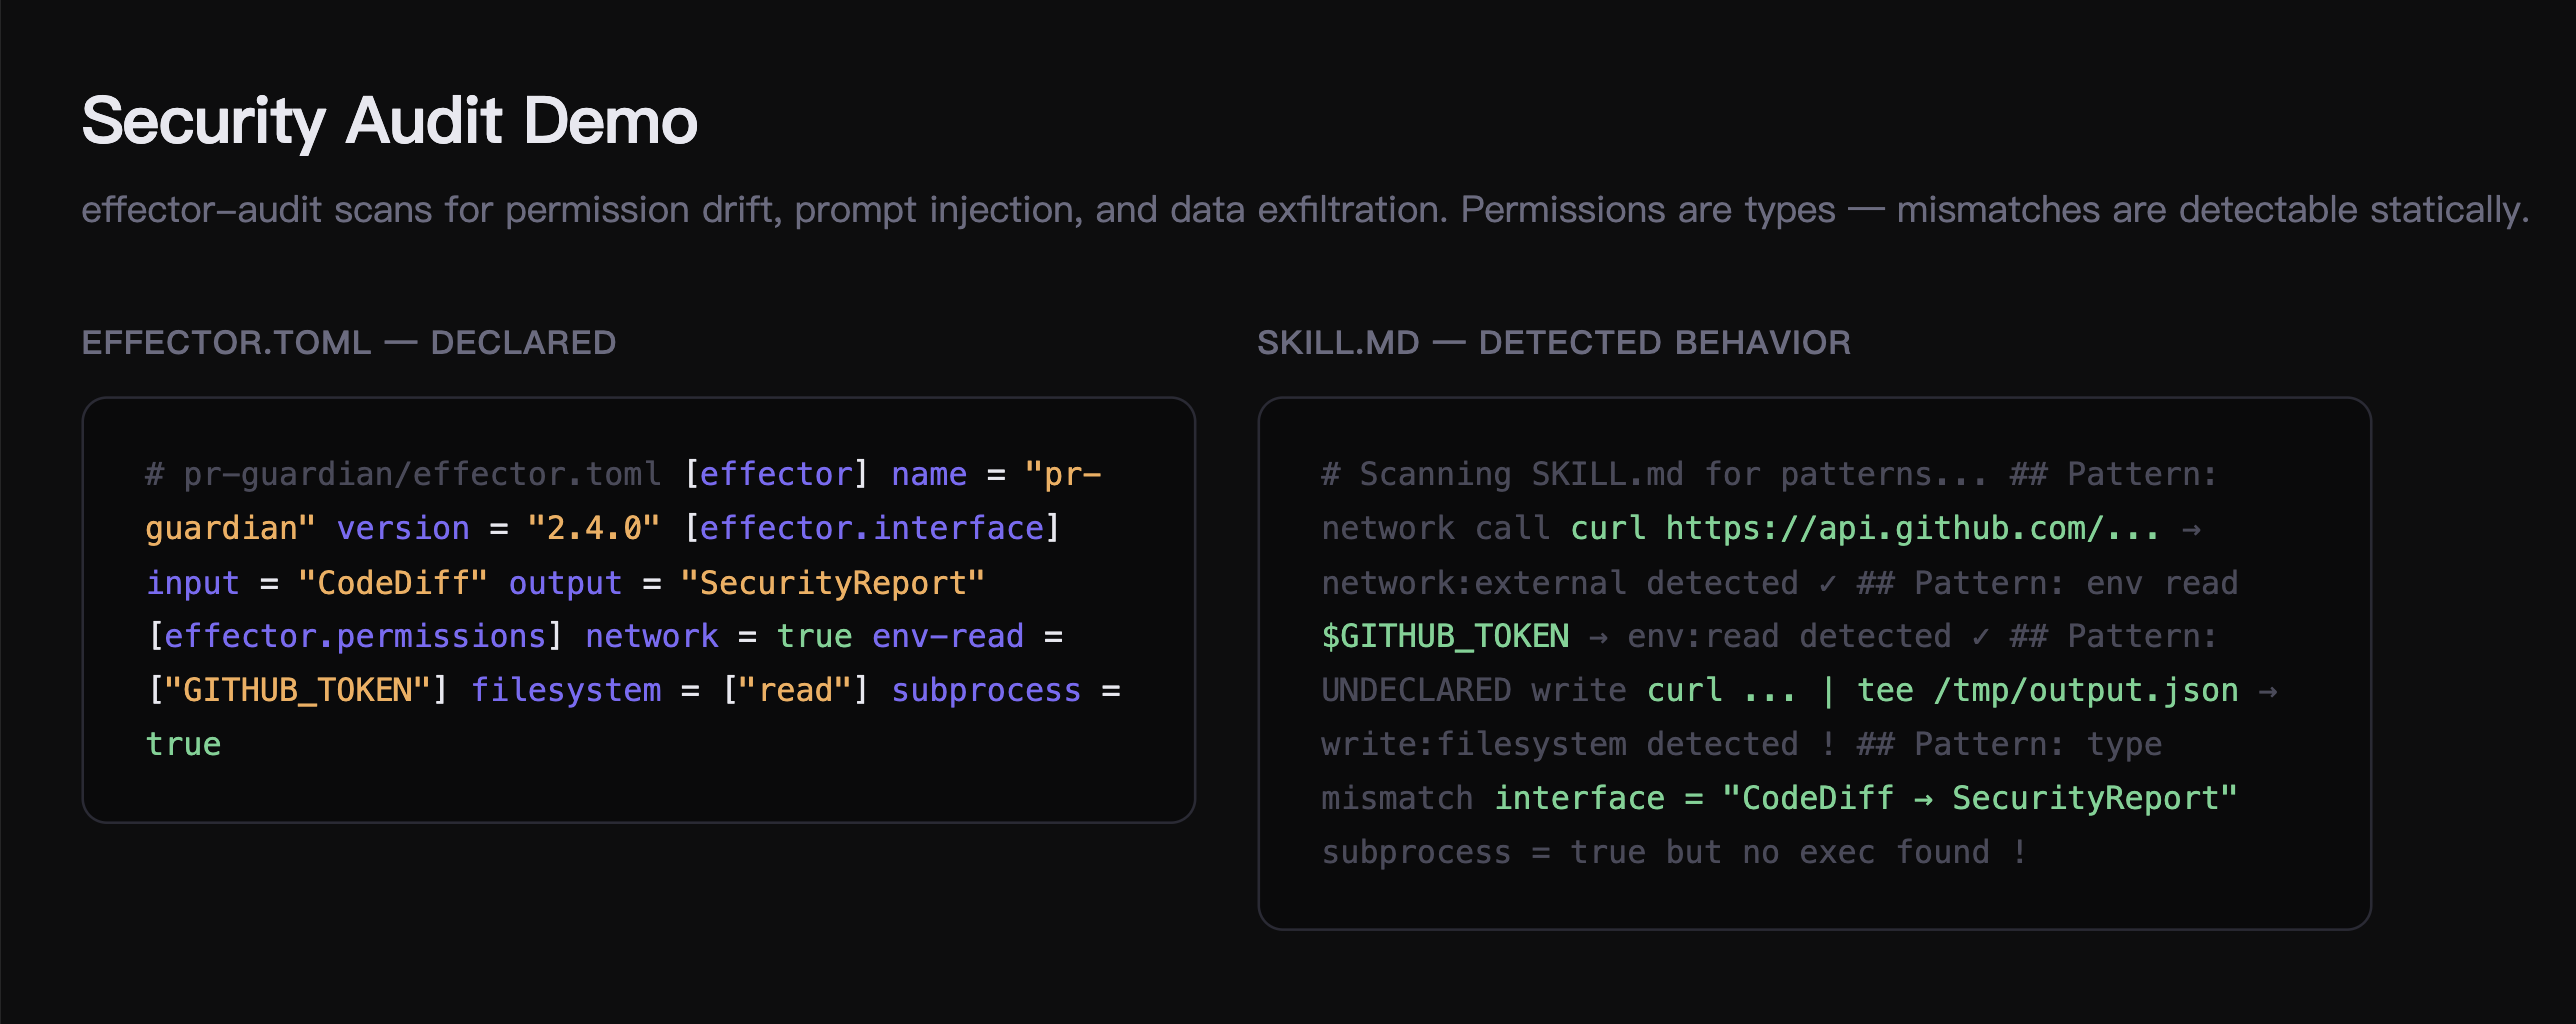Click the "write:filesystem detected" warning

pos(1560,744)
